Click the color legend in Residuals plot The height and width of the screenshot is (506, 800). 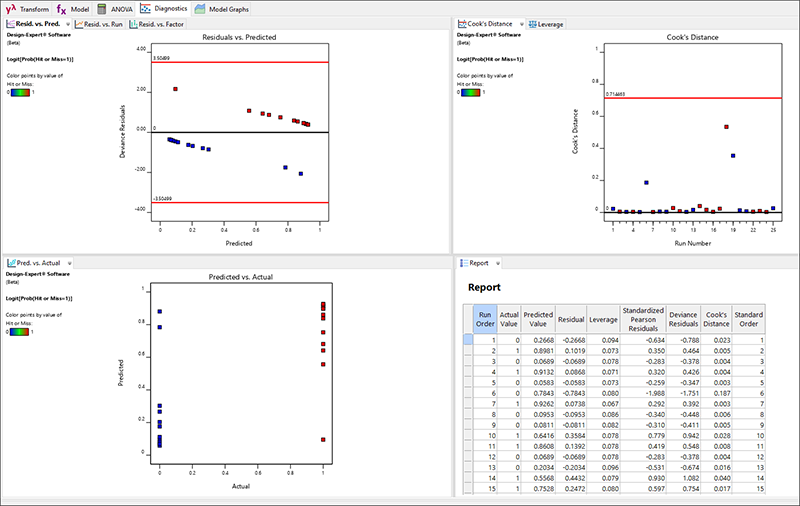tap(21, 92)
